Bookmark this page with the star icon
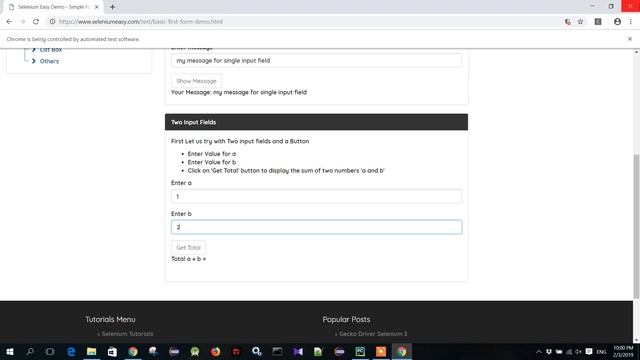The width and height of the screenshot is (640, 360). click(580, 22)
